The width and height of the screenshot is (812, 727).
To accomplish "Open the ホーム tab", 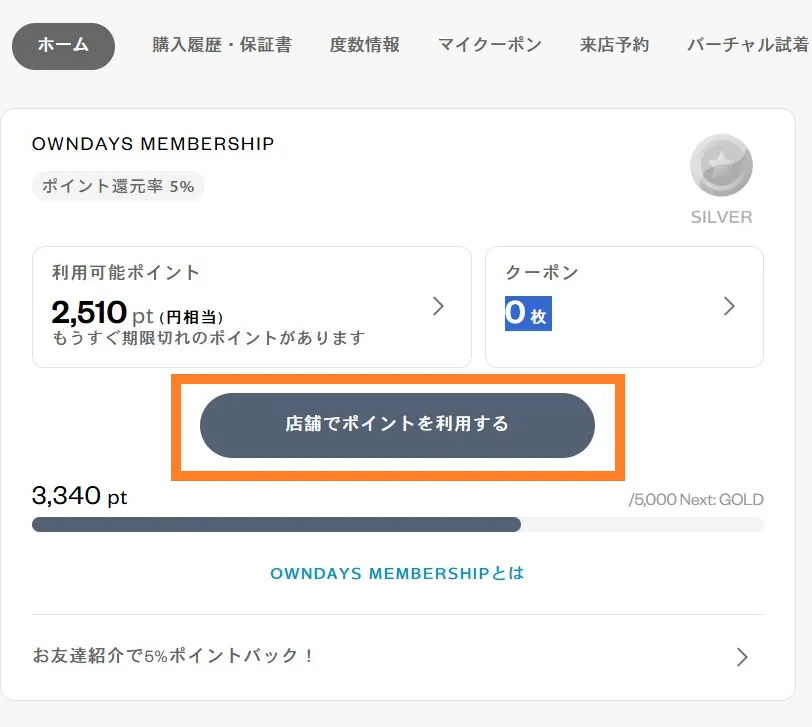I will (x=63, y=46).
